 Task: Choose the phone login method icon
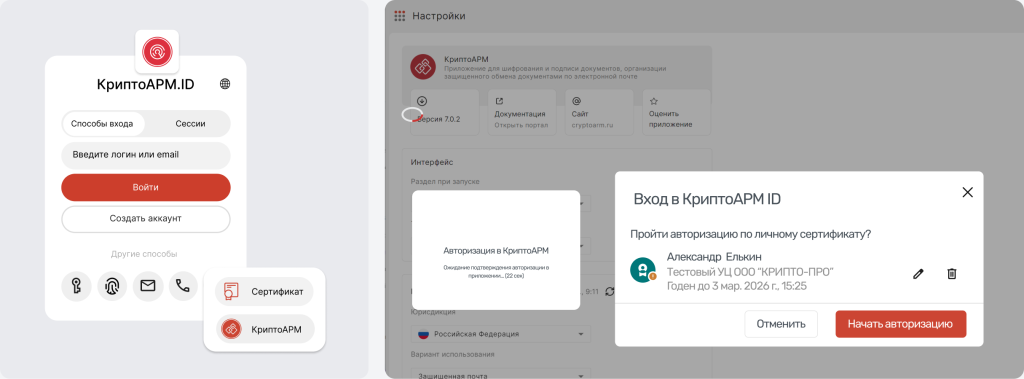click(183, 286)
